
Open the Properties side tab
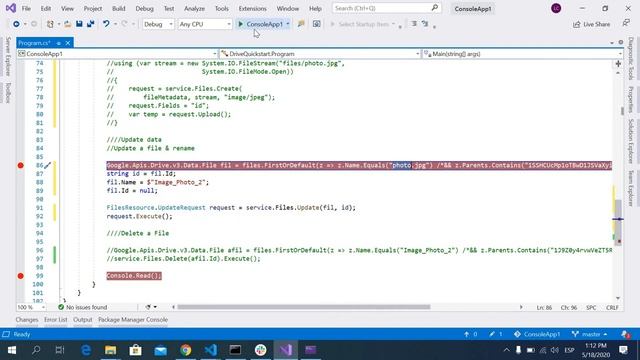(631, 99)
